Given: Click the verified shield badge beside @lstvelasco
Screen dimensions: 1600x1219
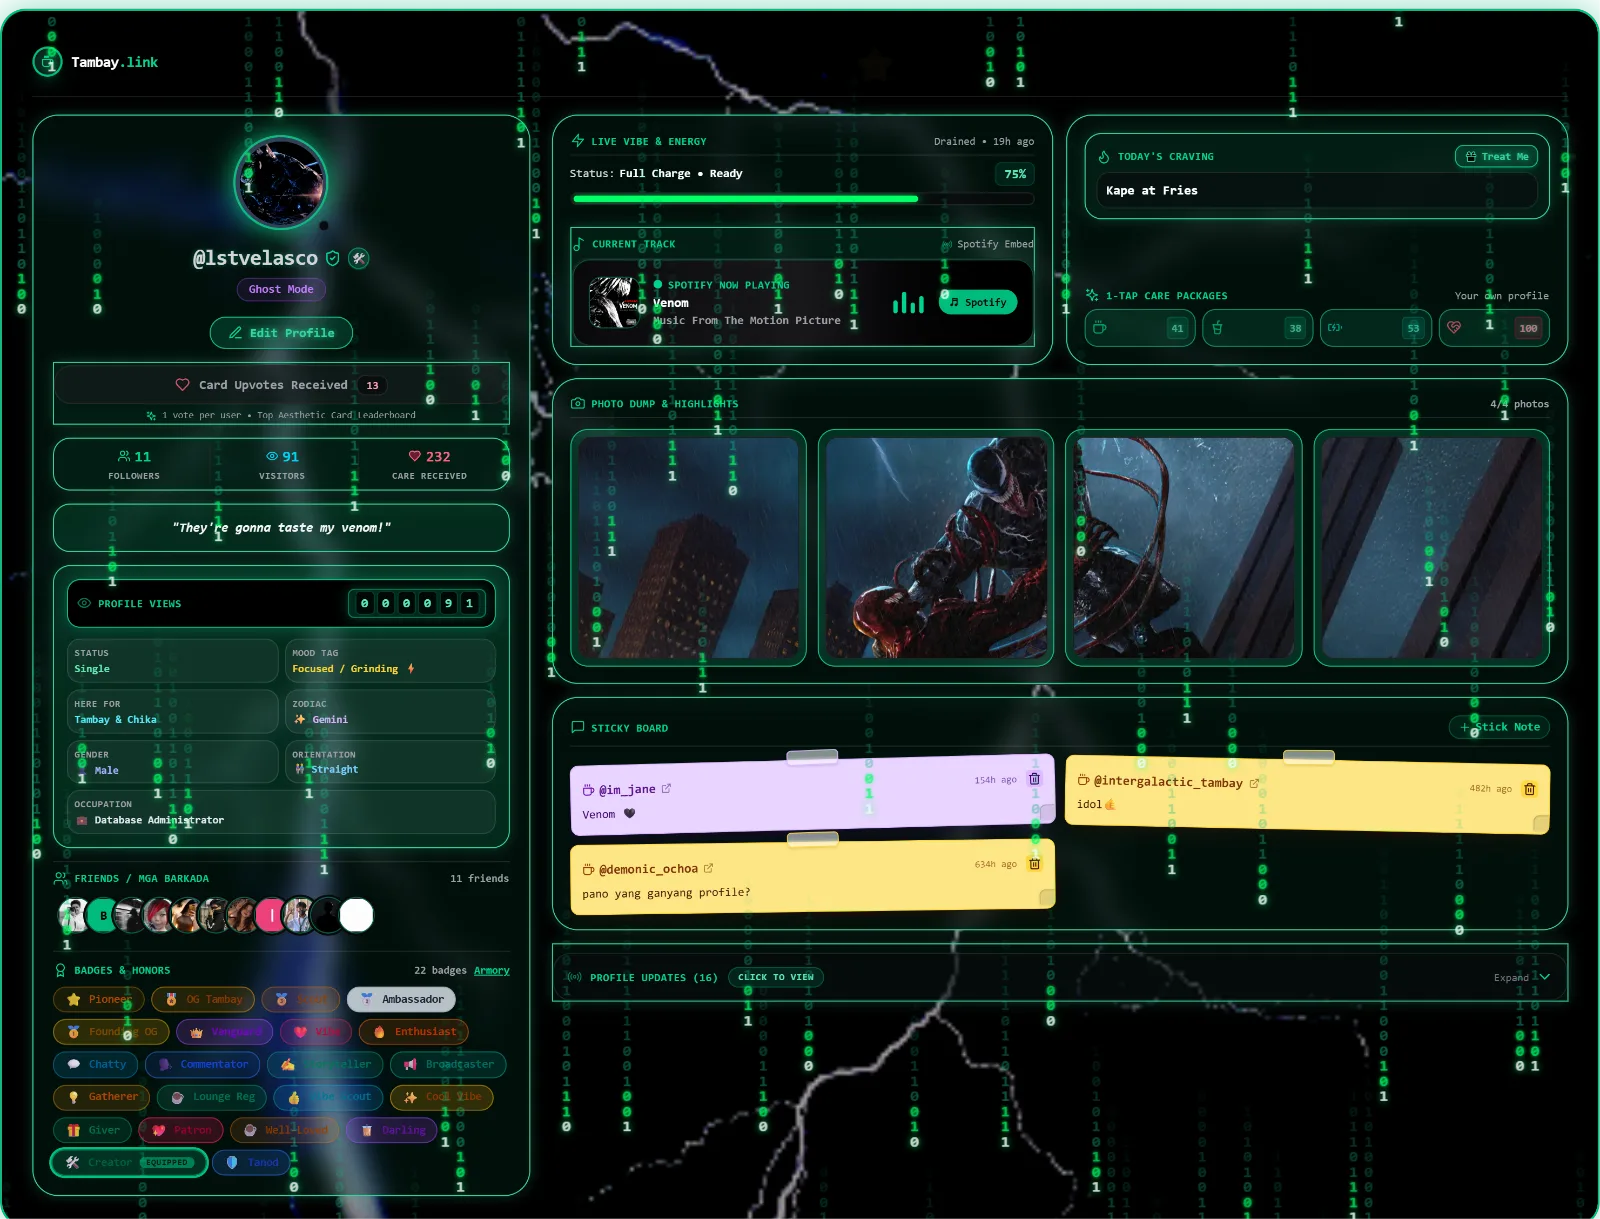Looking at the screenshot, I should tap(333, 258).
